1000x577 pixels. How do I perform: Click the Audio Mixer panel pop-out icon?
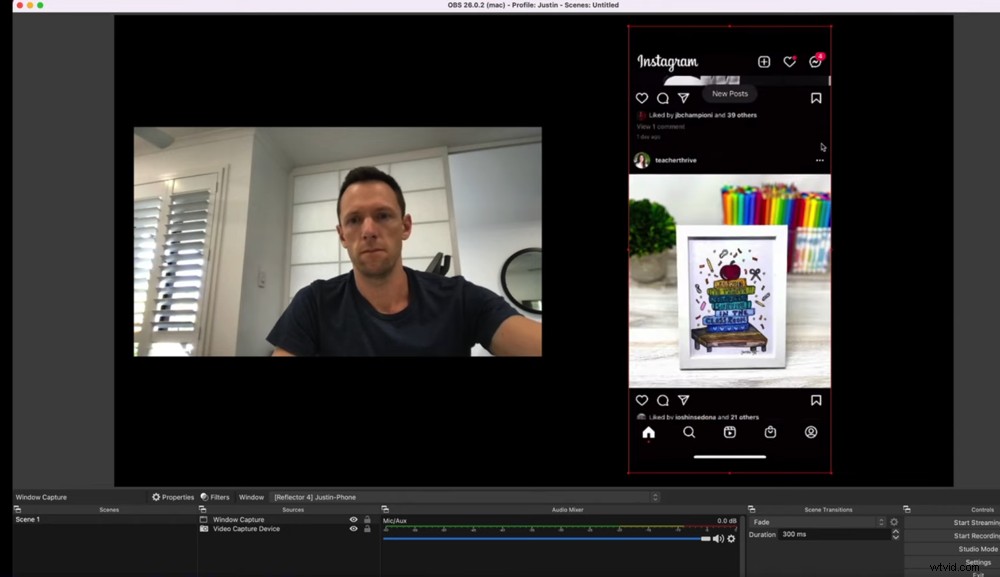tap(383, 508)
